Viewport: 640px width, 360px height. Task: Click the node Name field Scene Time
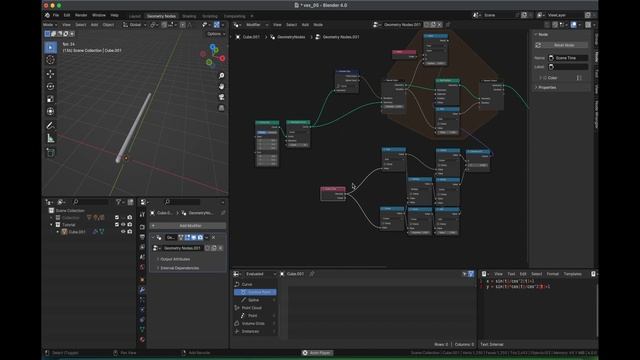(x=567, y=58)
